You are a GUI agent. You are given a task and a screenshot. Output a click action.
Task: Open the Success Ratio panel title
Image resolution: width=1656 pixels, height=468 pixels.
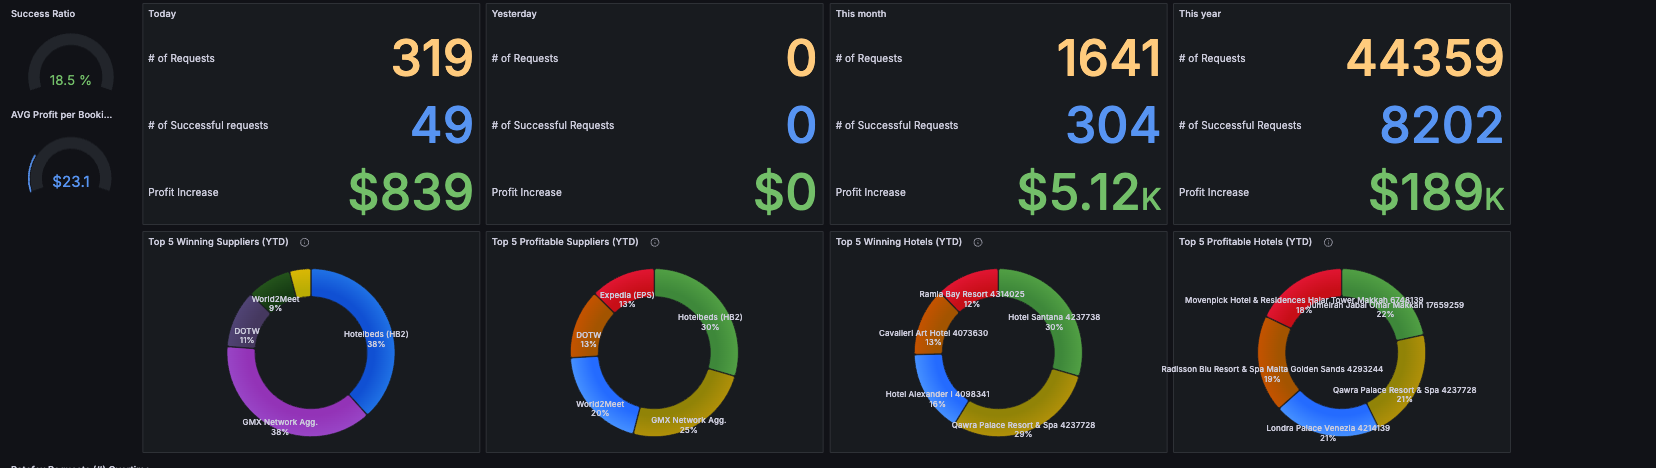(x=43, y=14)
